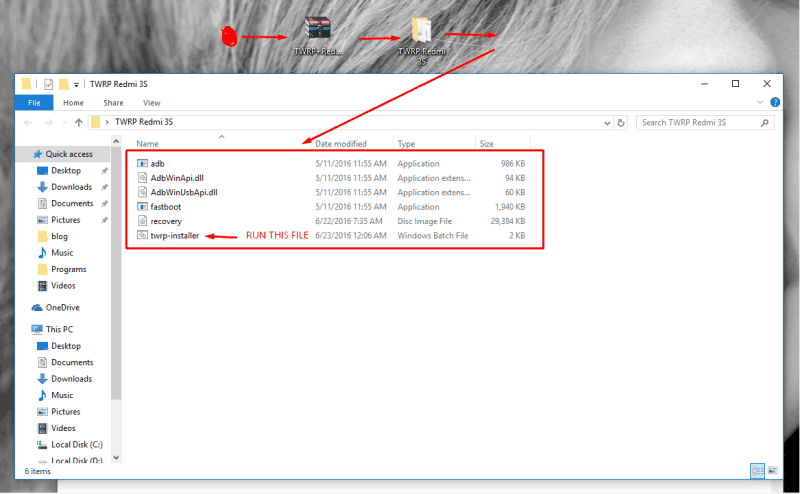
Task: Click the sidebar scroll down arrow
Action: (x=116, y=457)
